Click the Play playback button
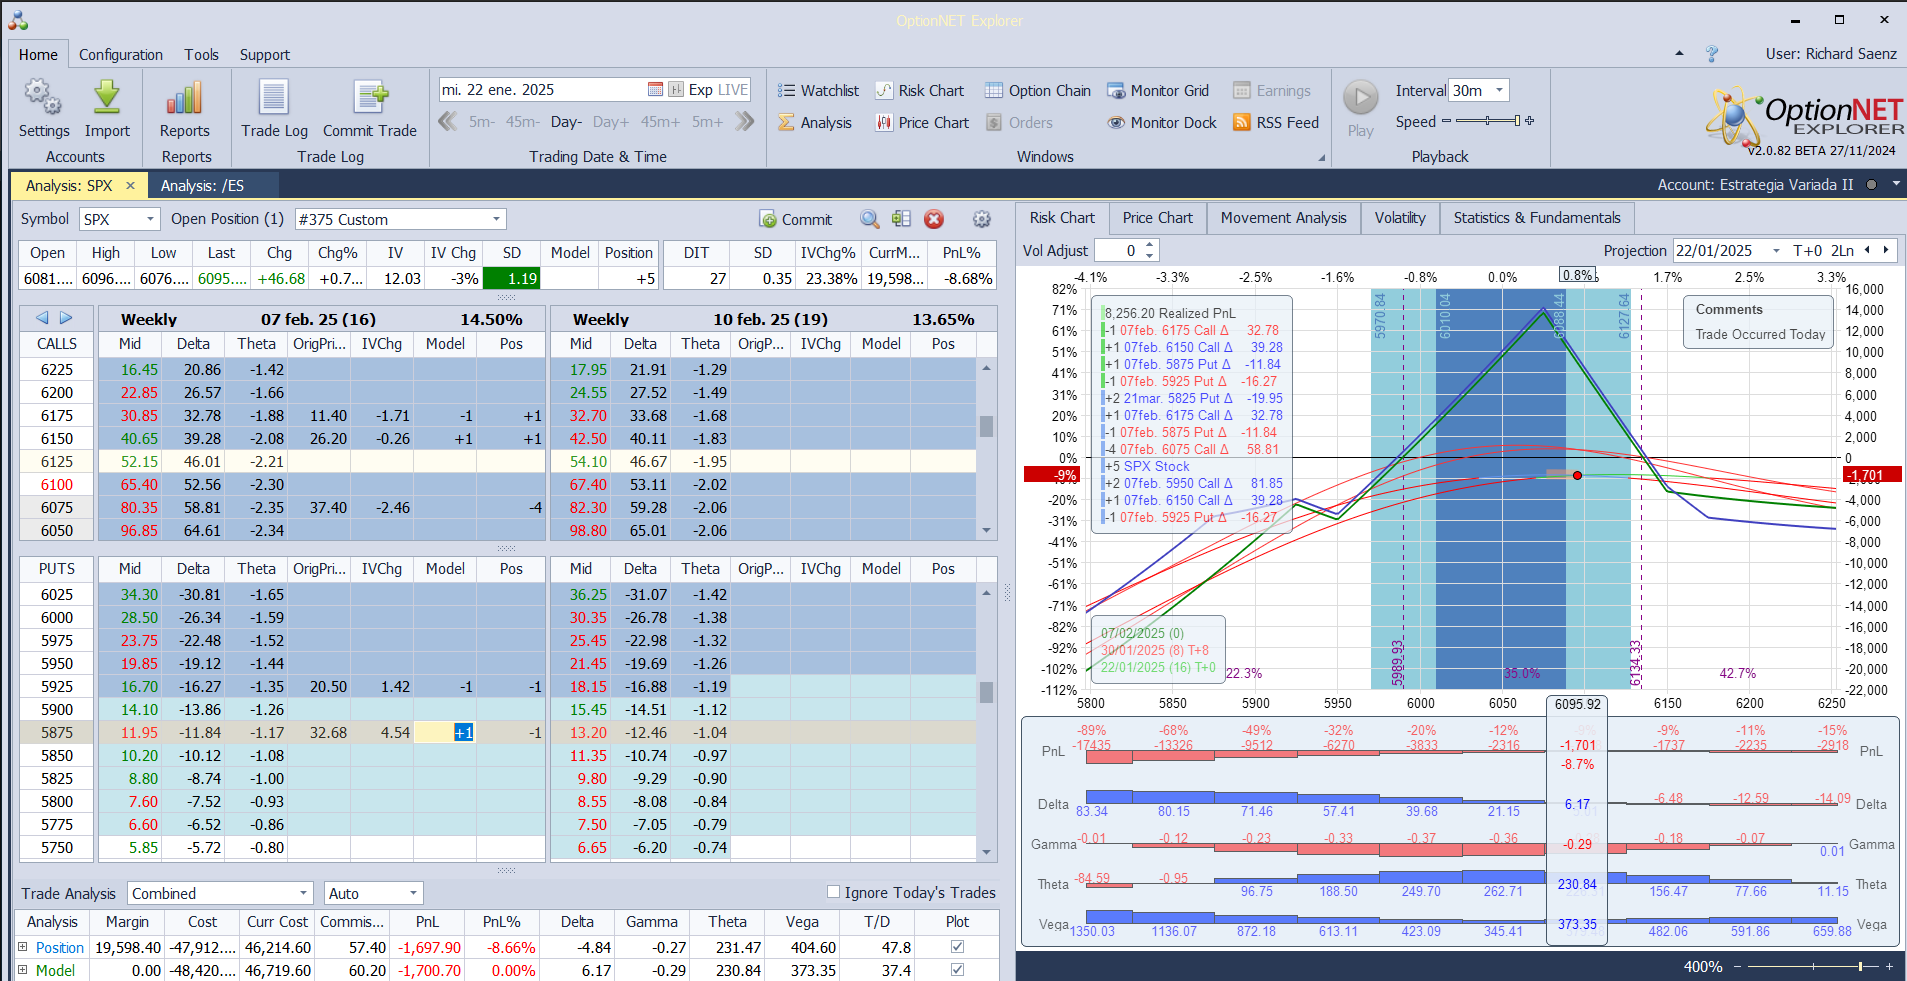The height and width of the screenshot is (981, 1907). click(x=1360, y=98)
